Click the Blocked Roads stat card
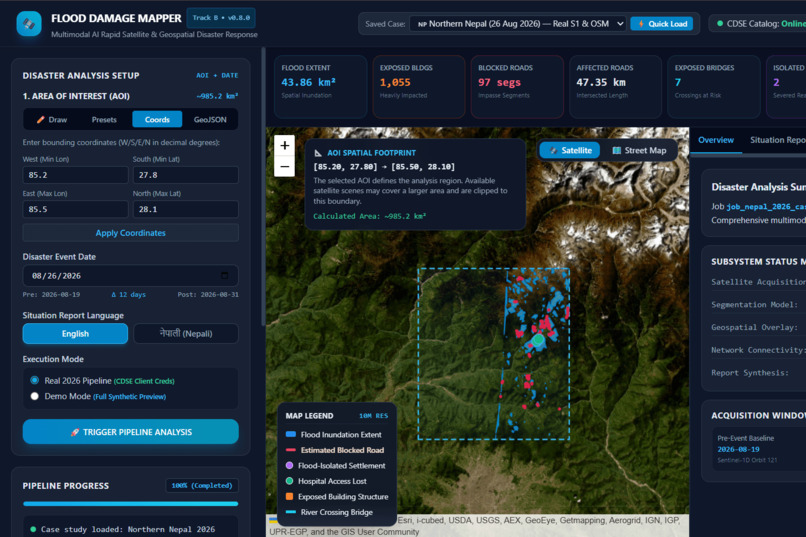 tap(517, 87)
